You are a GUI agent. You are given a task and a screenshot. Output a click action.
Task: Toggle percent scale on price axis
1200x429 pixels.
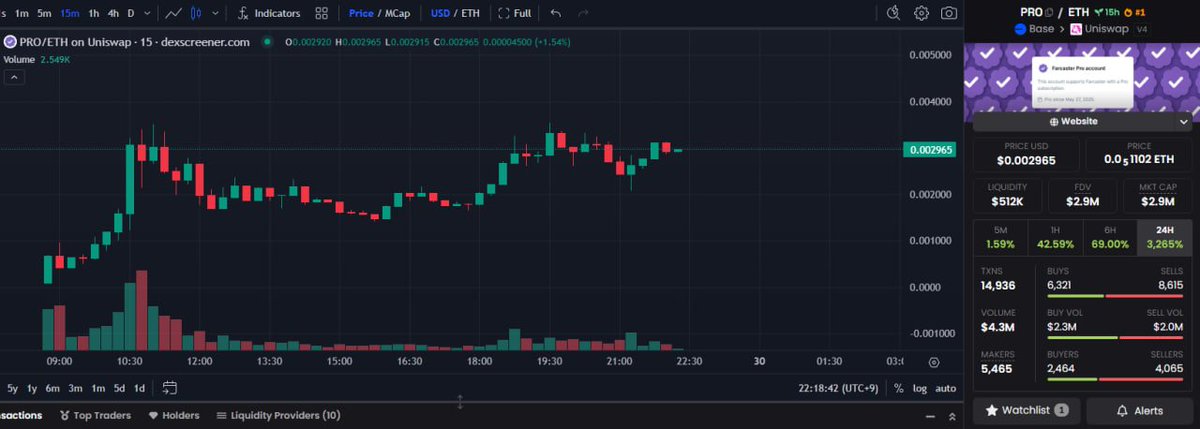(x=899, y=388)
